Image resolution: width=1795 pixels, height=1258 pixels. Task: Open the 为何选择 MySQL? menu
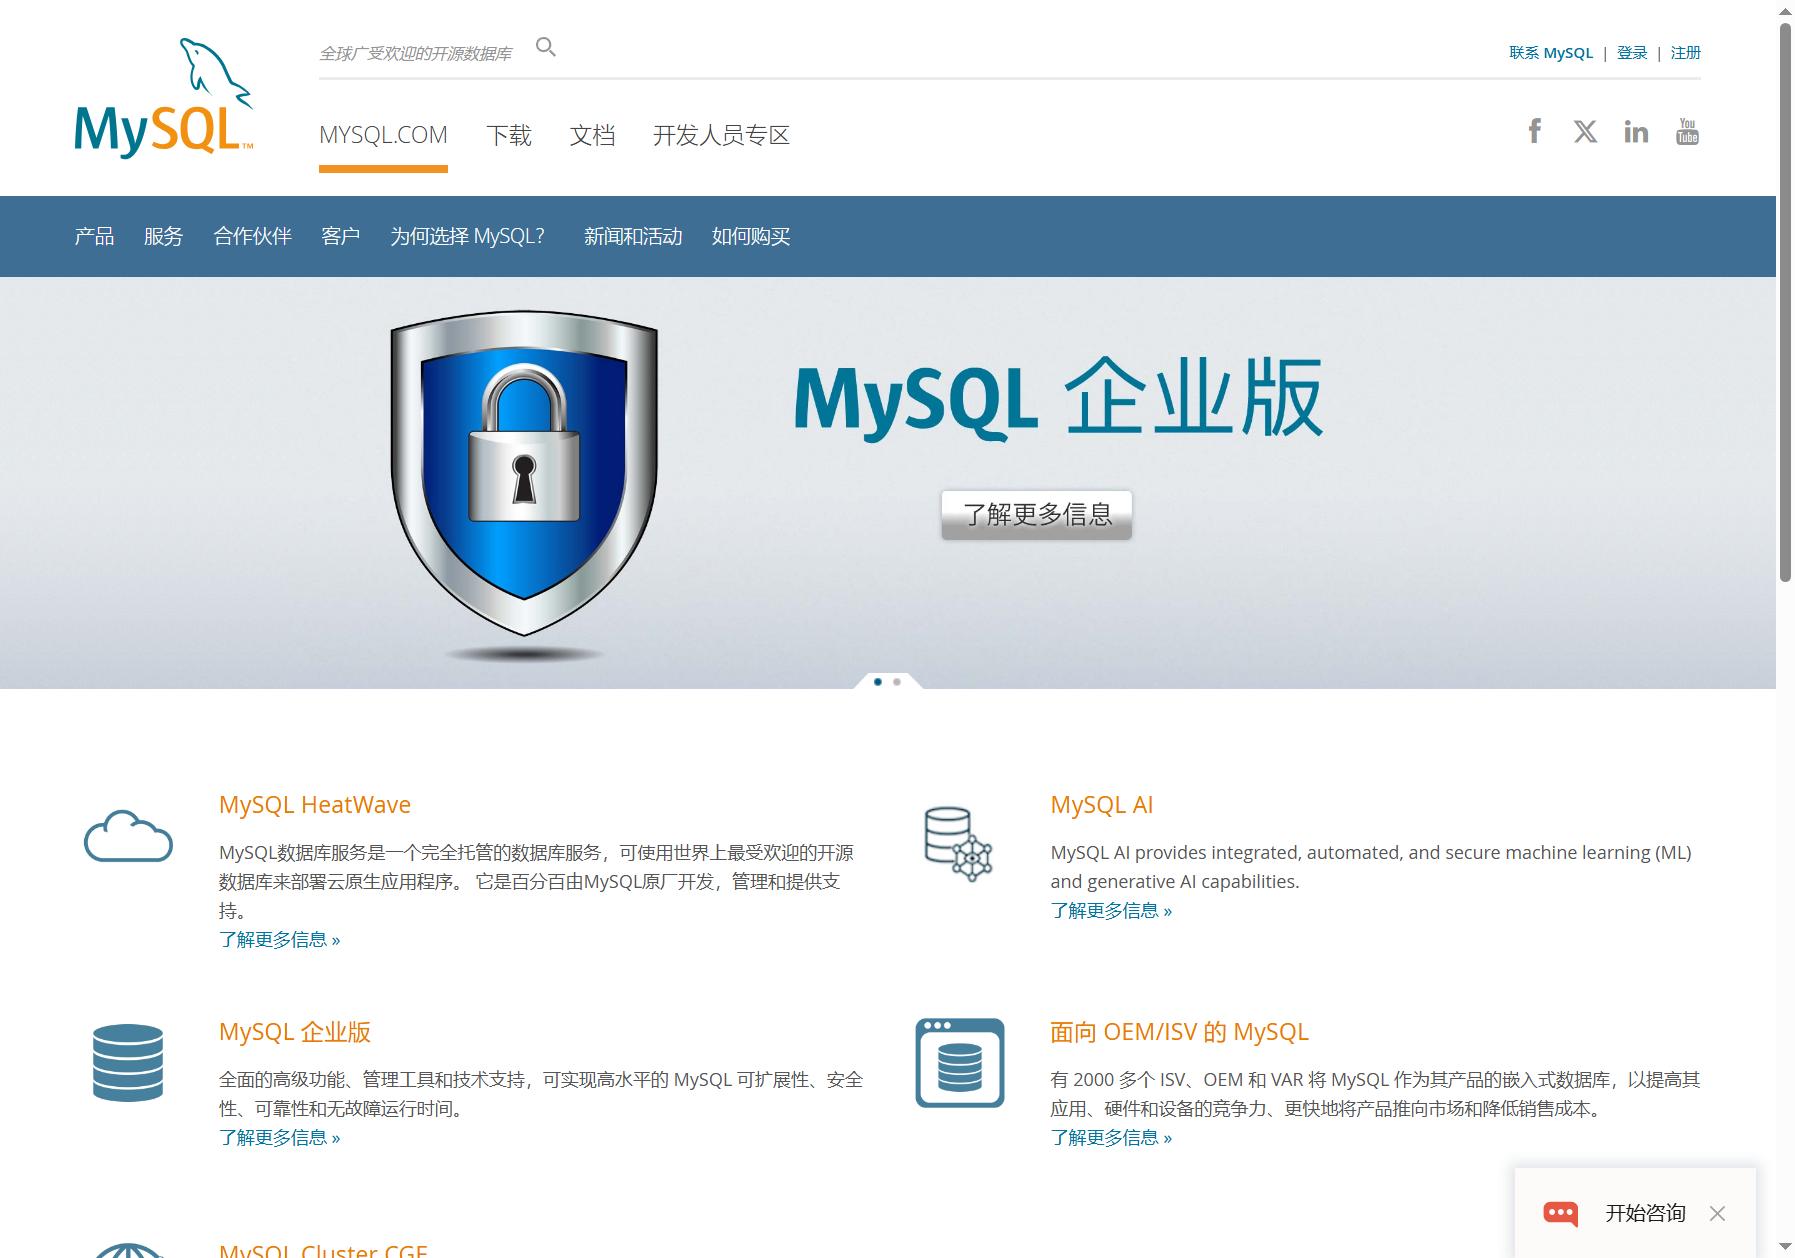click(x=467, y=236)
